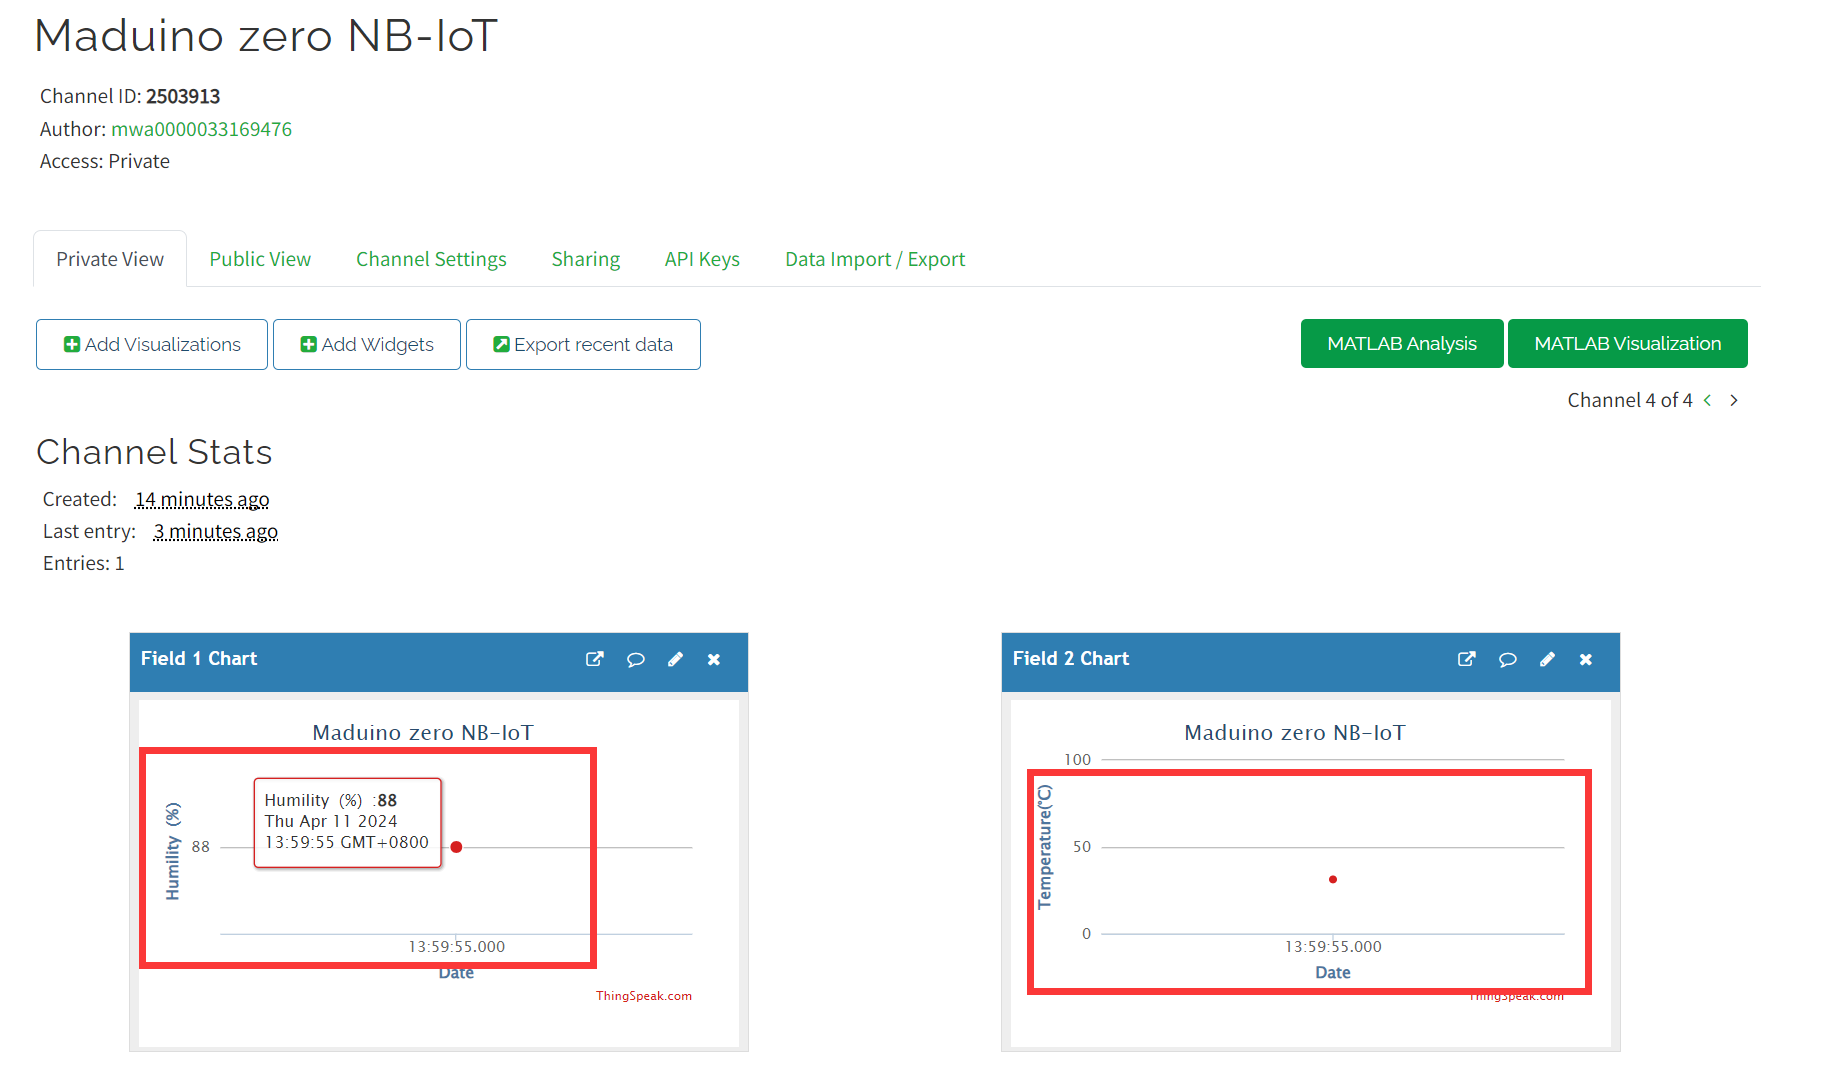Click Export recent data button
This screenshot has height=1069, width=1839.
[x=583, y=344]
